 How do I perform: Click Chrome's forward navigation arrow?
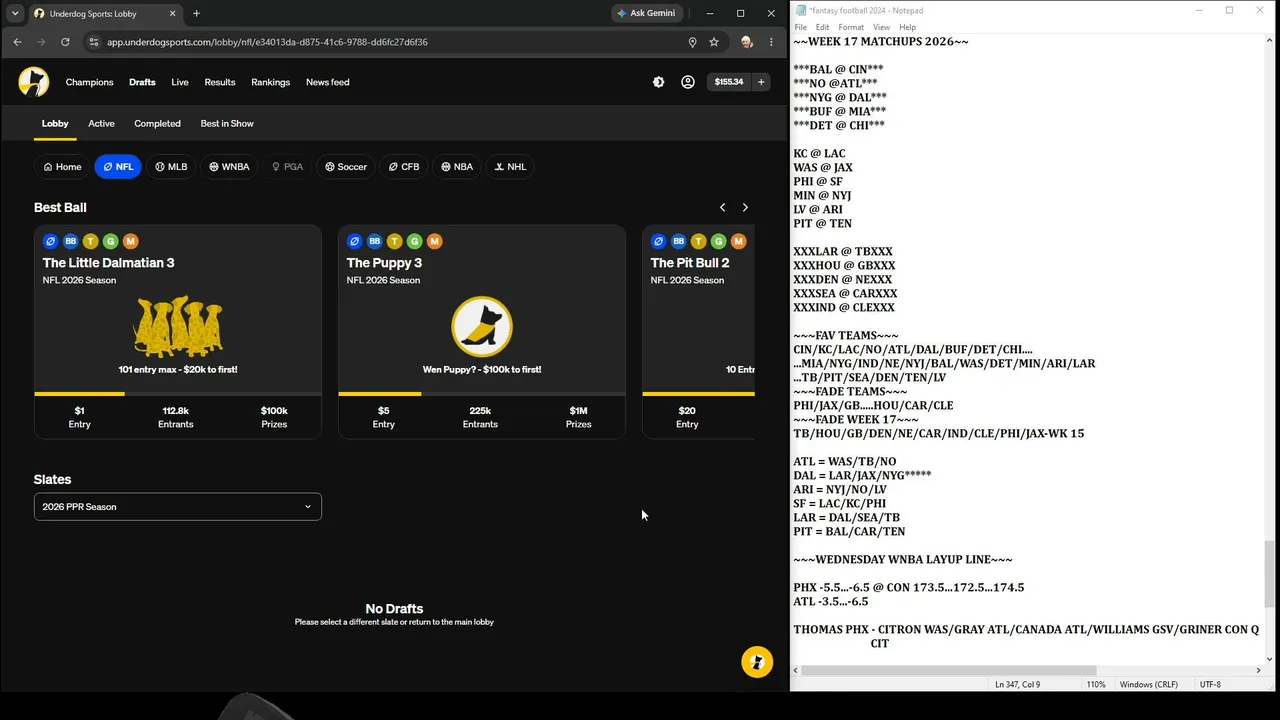[41, 42]
